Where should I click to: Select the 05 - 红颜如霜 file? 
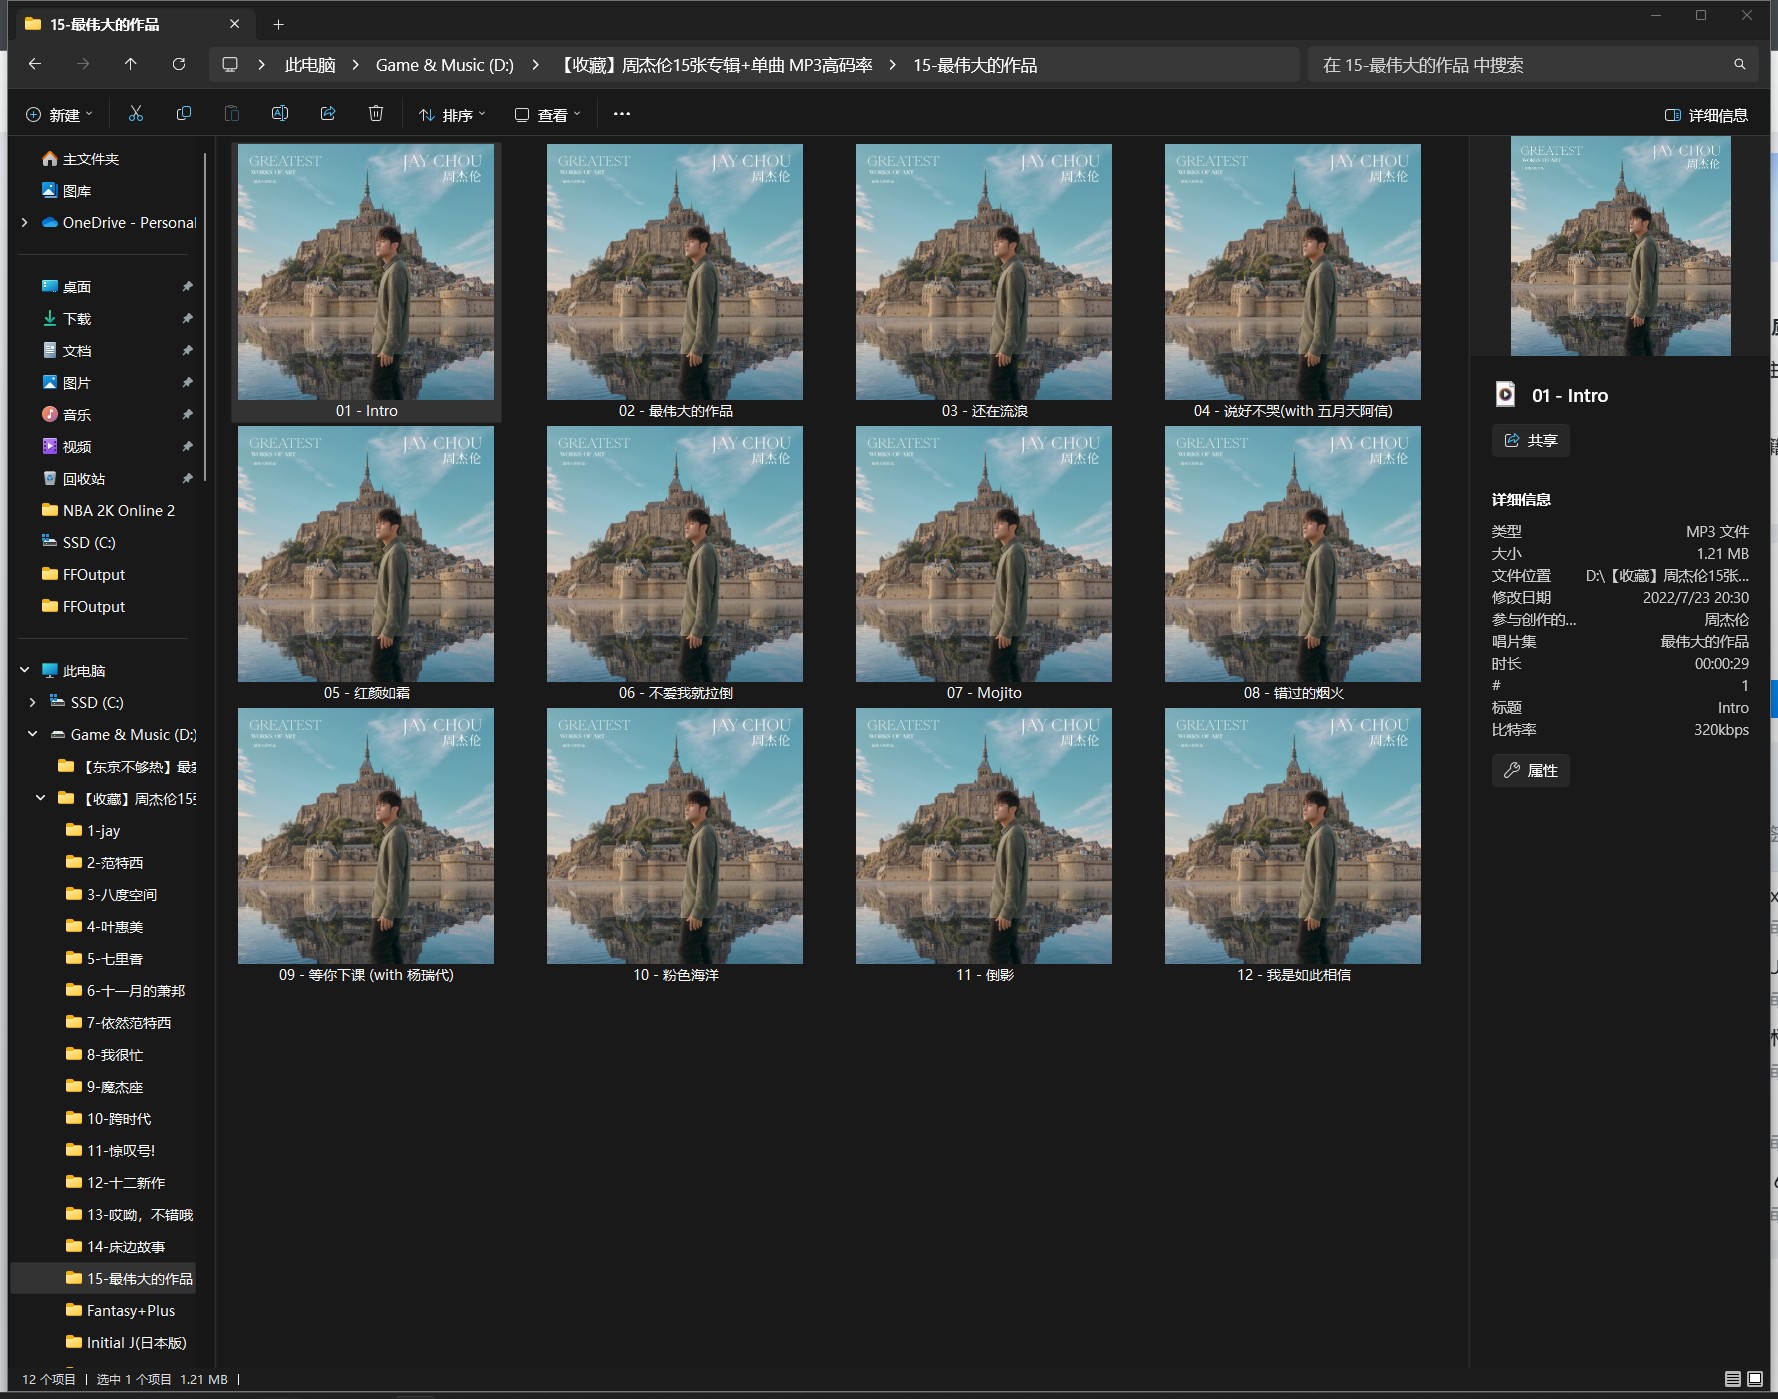click(366, 564)
